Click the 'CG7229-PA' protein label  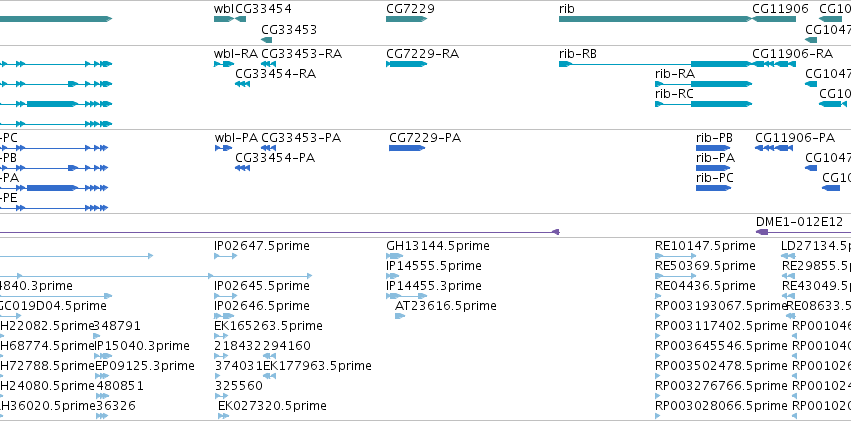tap(425, 137)
